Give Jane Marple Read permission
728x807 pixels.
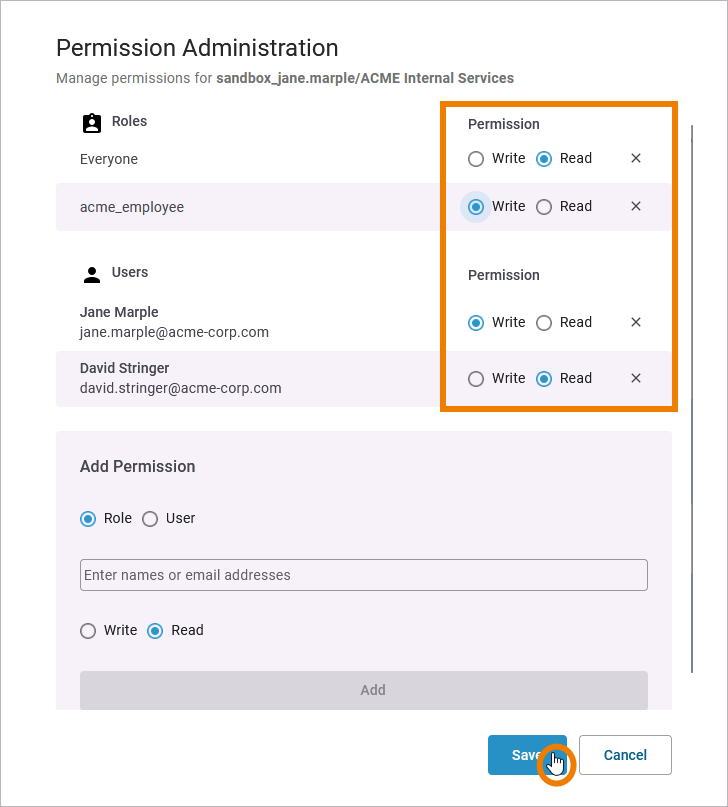544,322
